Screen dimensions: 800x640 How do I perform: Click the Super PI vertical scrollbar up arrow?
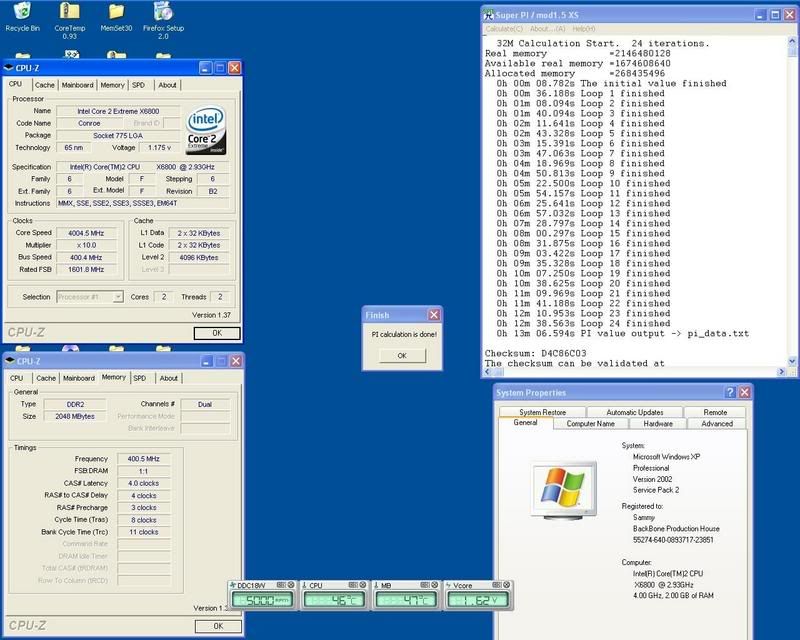click(792, 40)
